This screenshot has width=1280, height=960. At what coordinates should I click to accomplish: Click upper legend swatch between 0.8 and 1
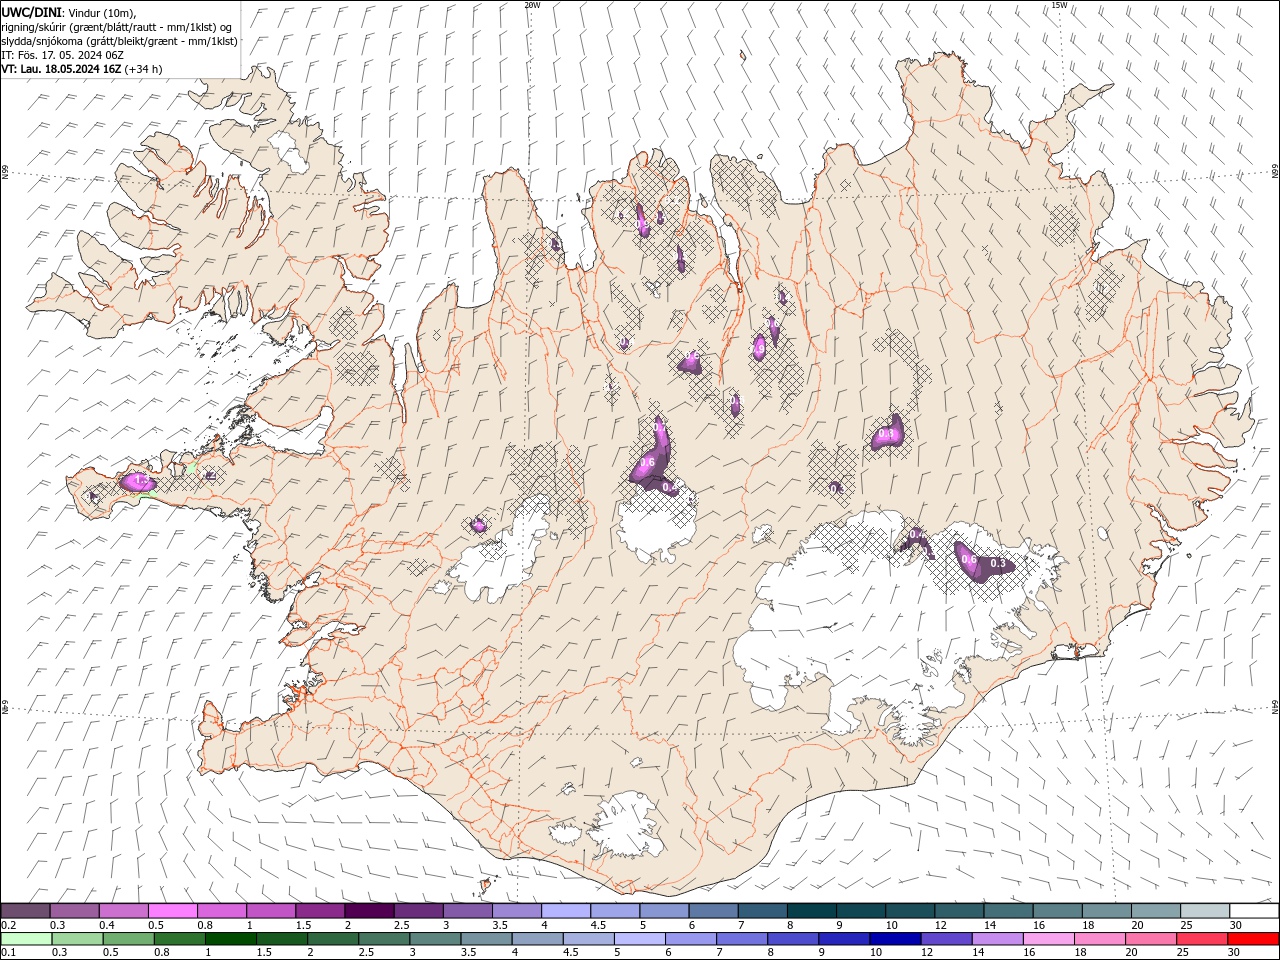222,911
